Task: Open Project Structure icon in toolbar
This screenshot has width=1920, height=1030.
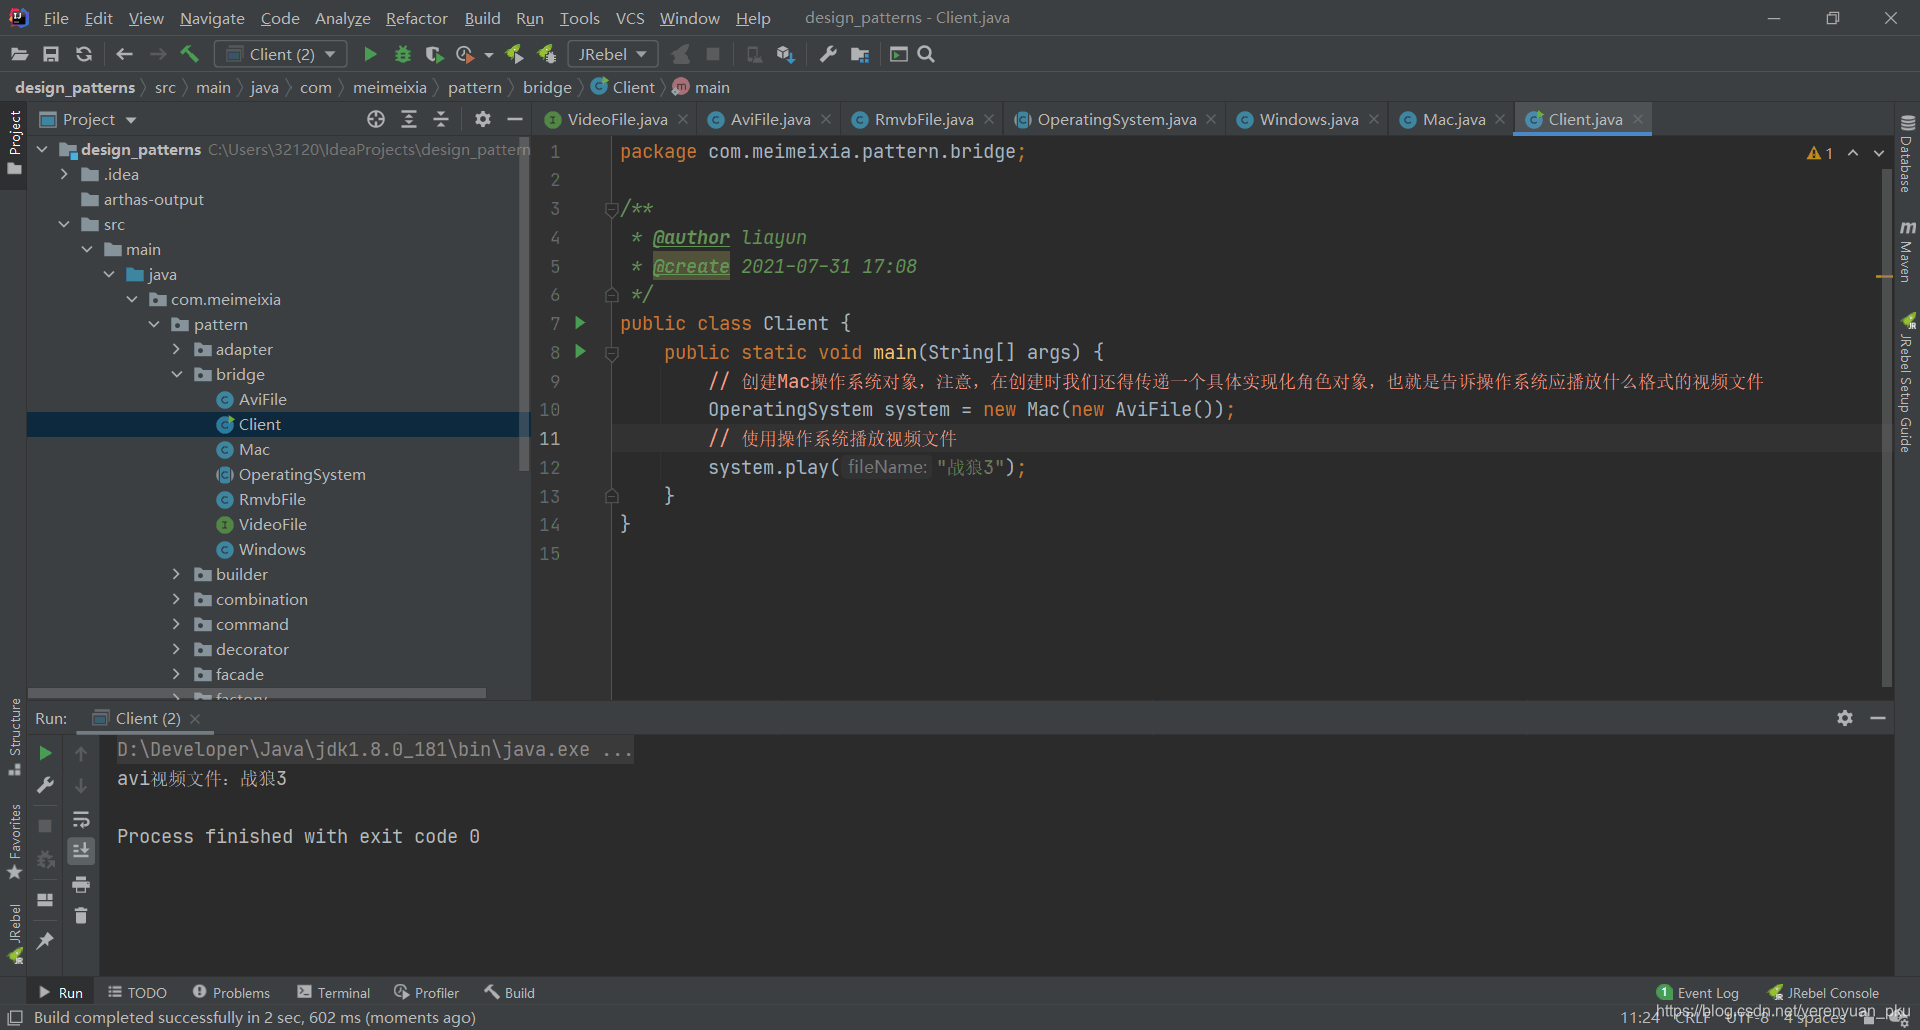Action: click(860, 54)
